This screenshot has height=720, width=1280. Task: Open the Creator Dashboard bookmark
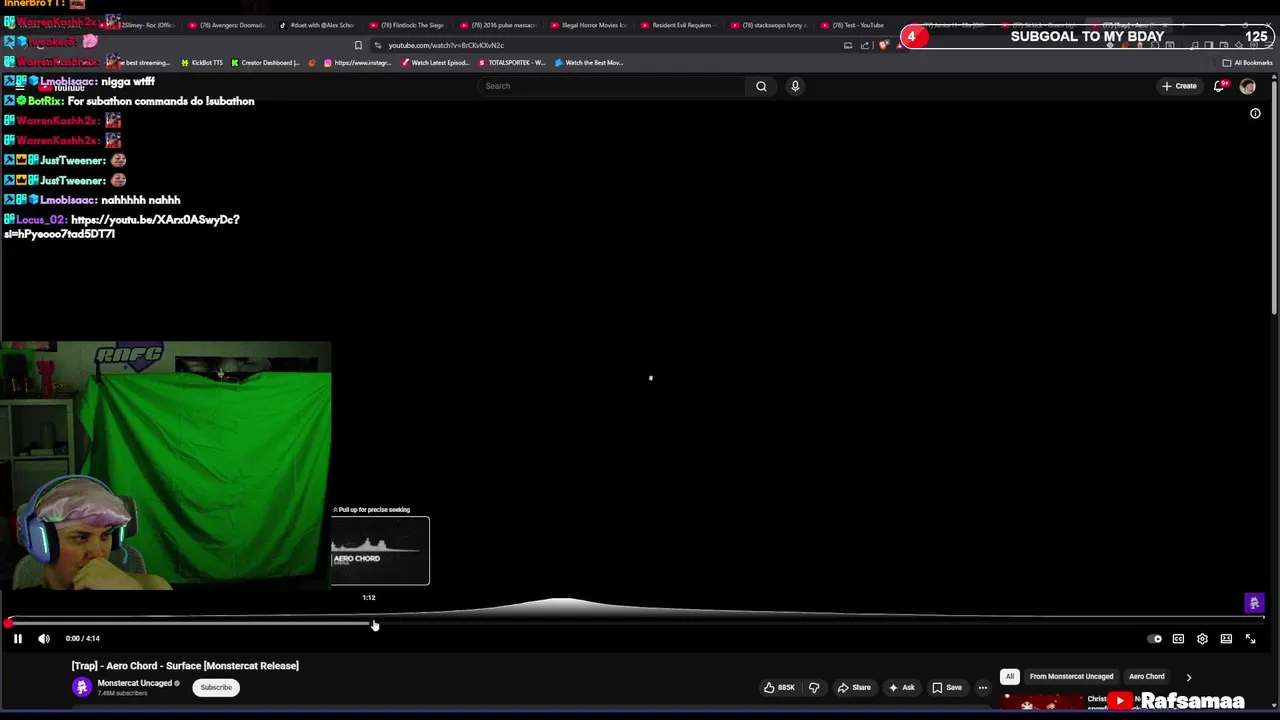265,62
